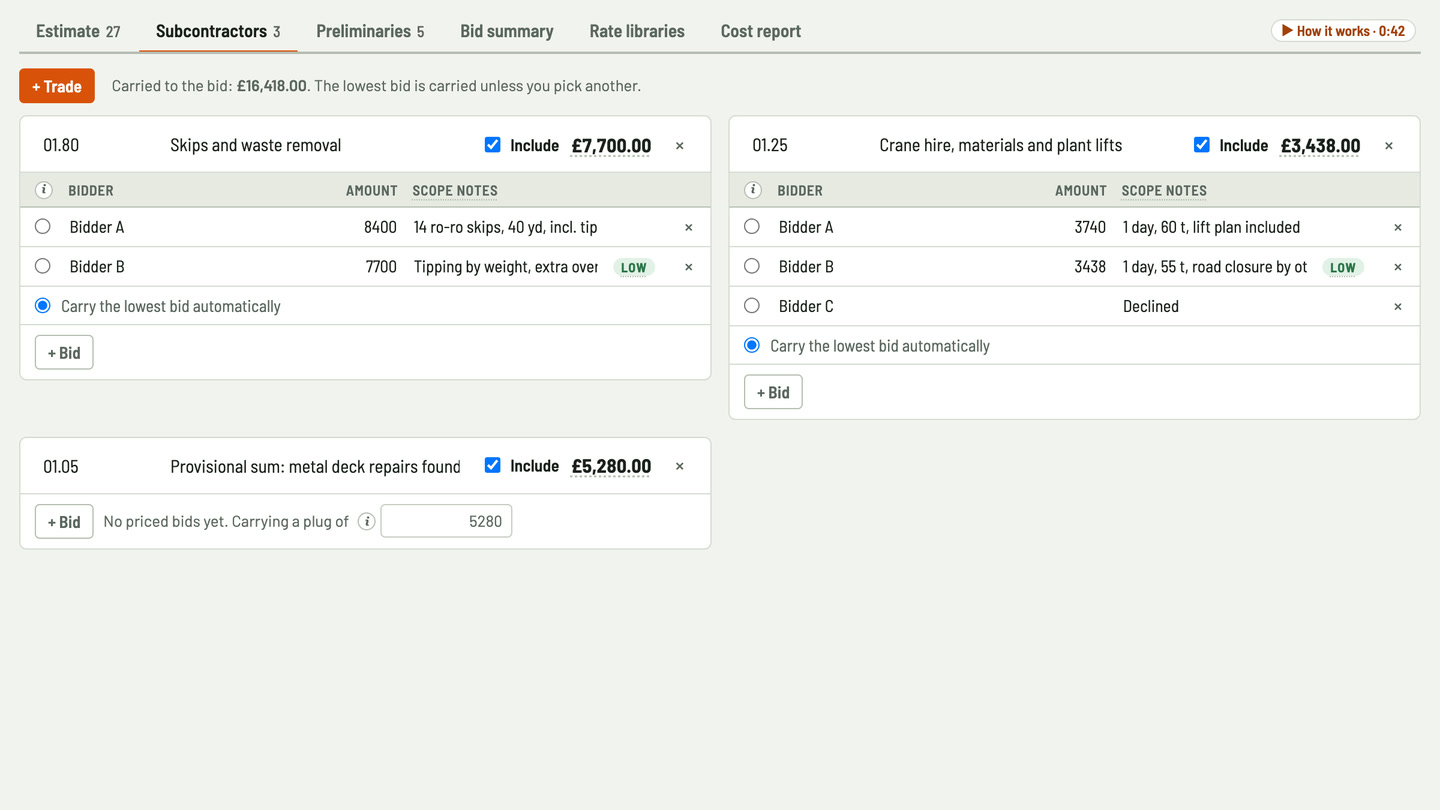Add a bid to Skips and waste removal

64,352
